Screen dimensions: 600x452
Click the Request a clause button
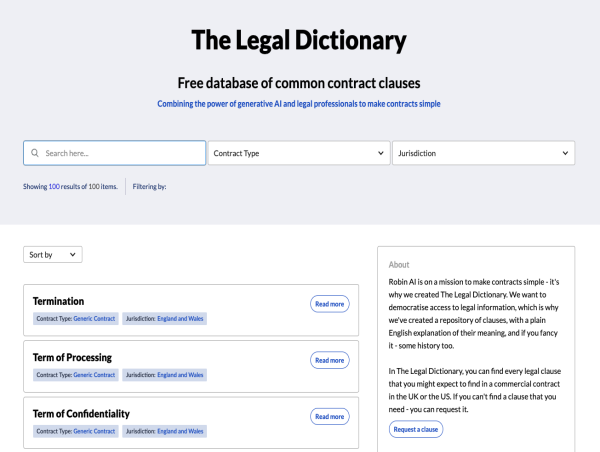point(416,429)
